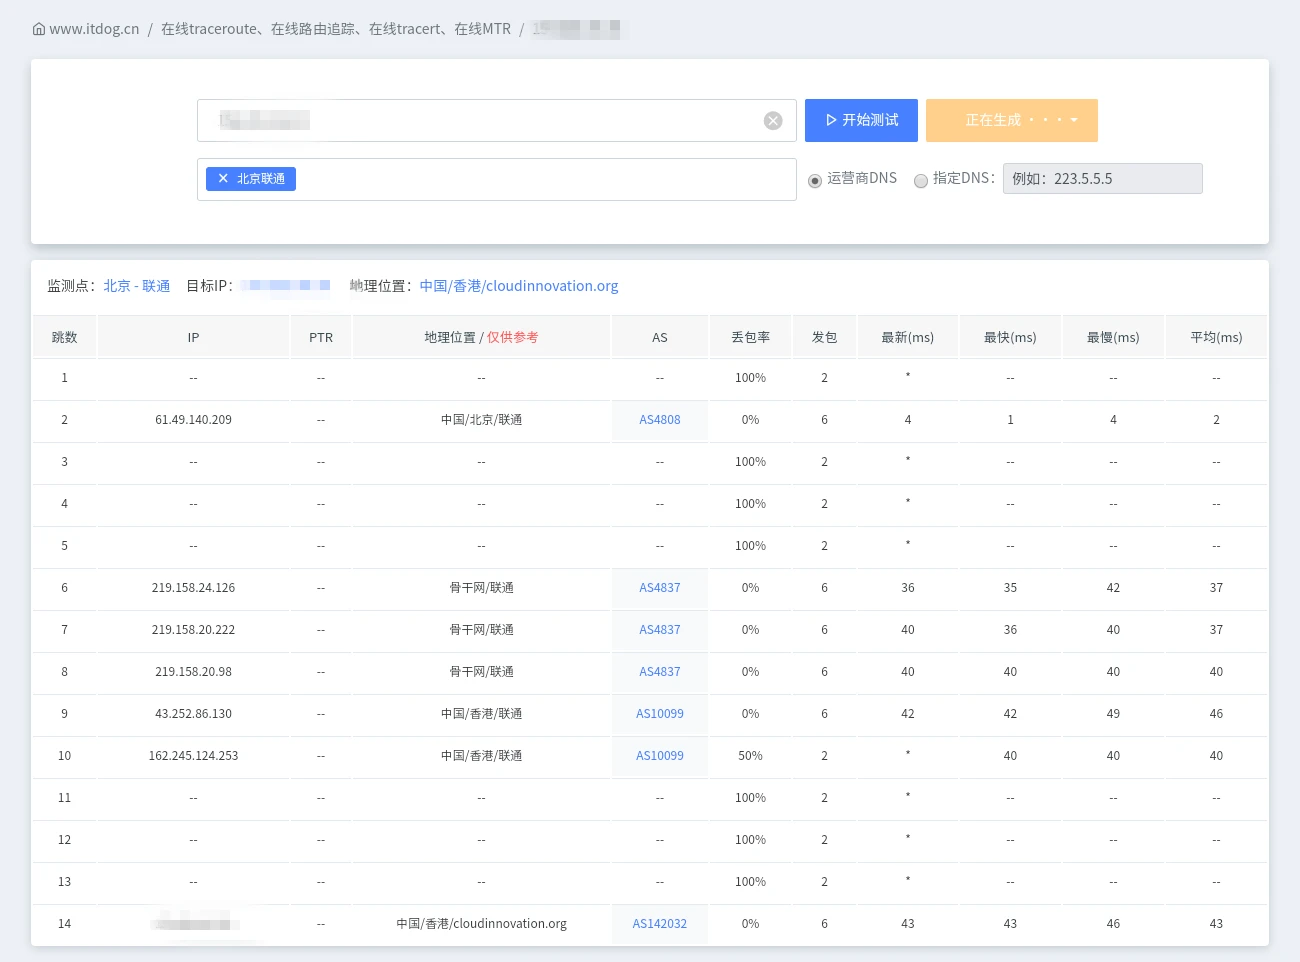Select the 运营商DNS radio option
The image size is (1300, 962).
(815, 181)
